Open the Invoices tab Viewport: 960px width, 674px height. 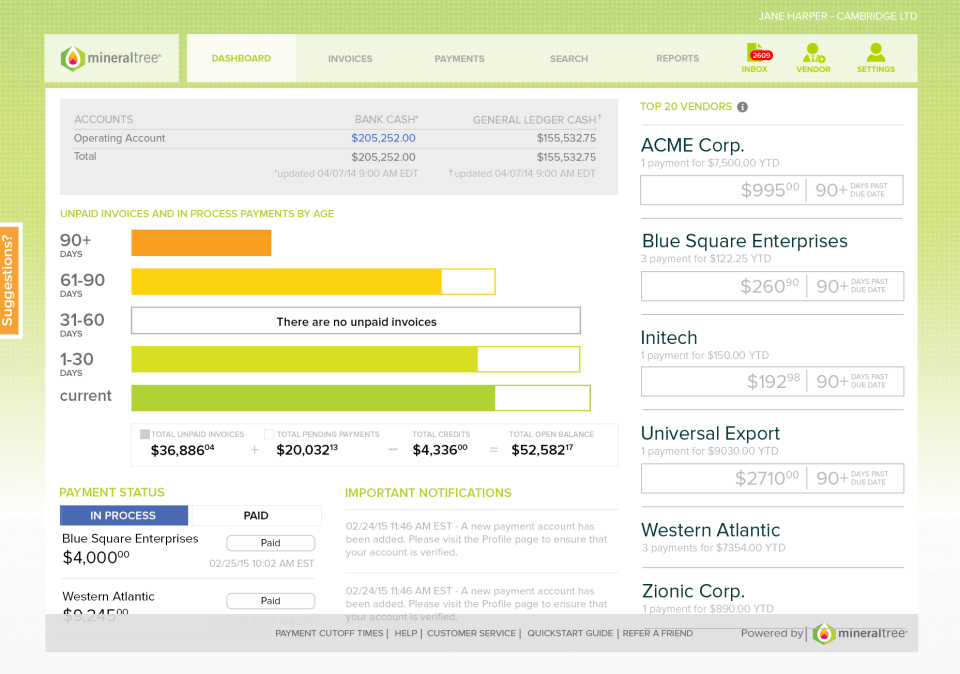click(x=350, y=59)
